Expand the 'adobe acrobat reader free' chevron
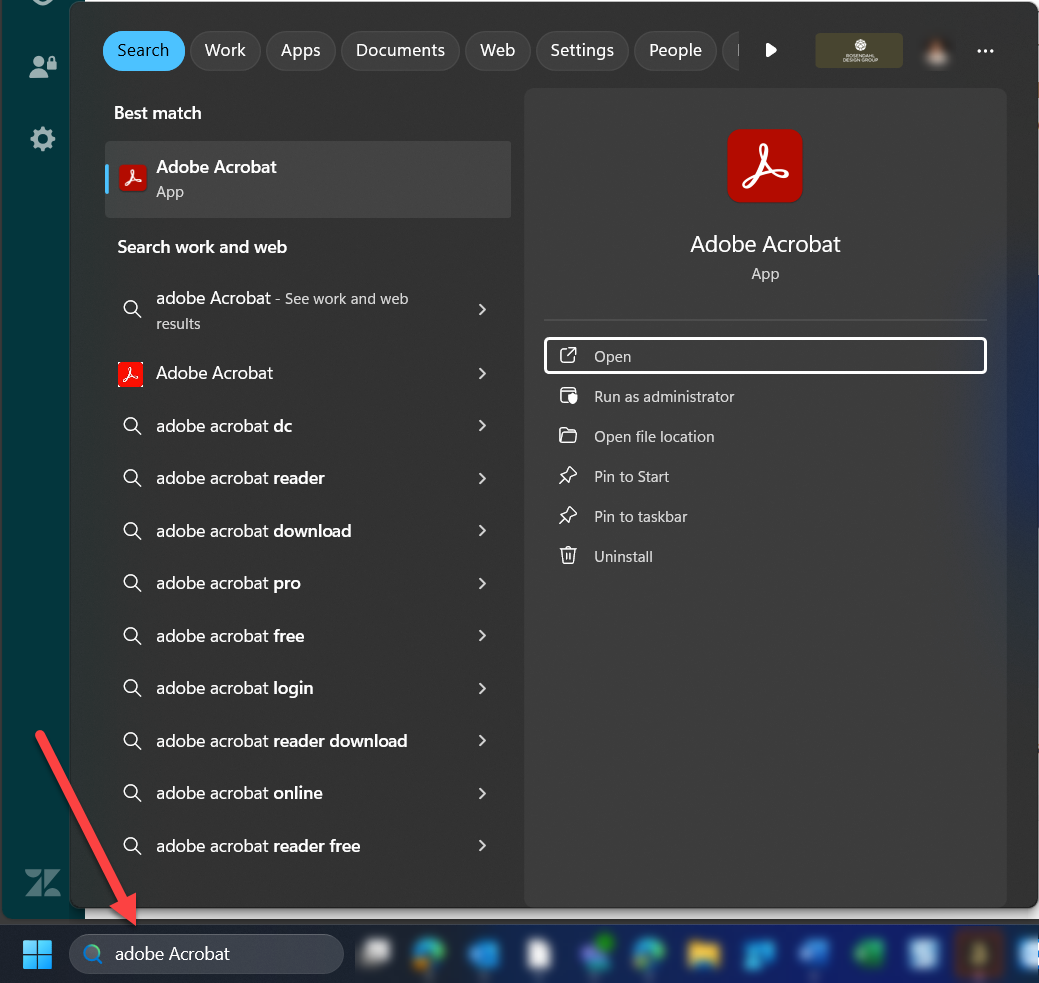Viewport: 1039px width, 983px height. point(482,845)
